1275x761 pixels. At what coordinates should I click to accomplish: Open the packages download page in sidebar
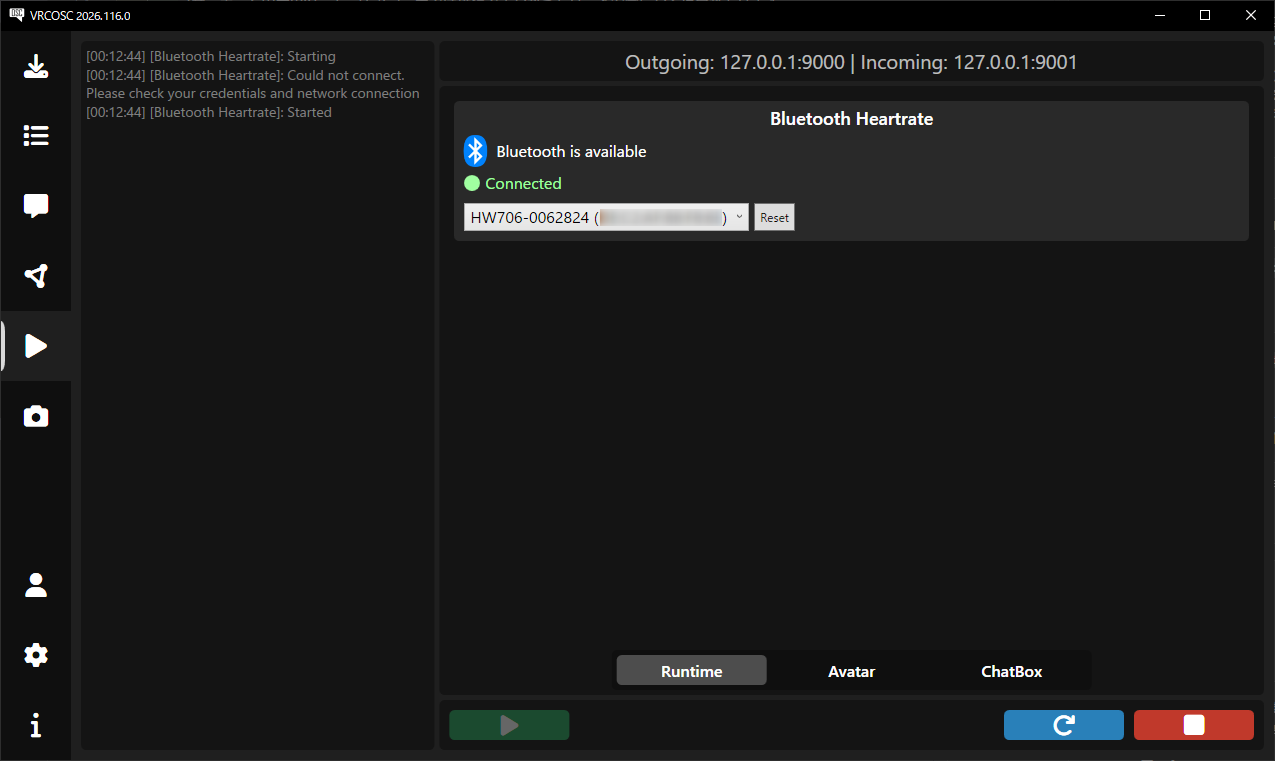[36, 67]
